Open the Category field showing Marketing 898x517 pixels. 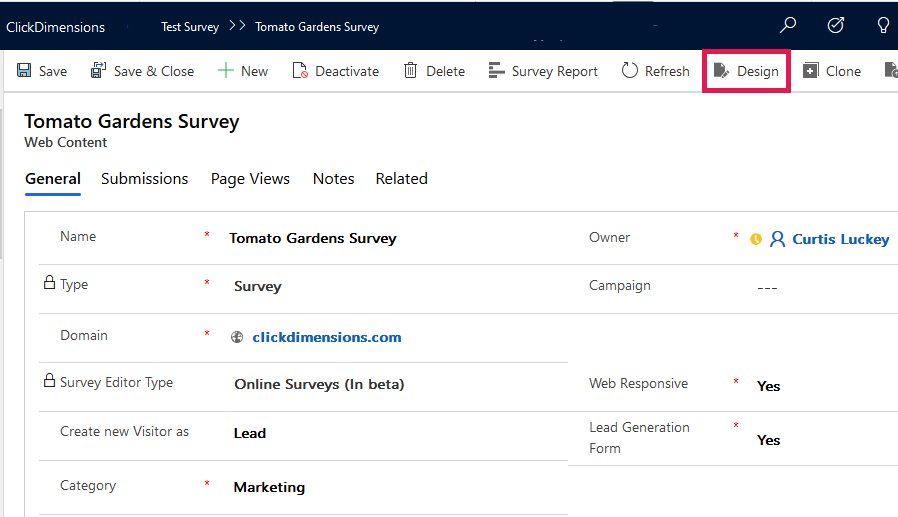point(269,487)
